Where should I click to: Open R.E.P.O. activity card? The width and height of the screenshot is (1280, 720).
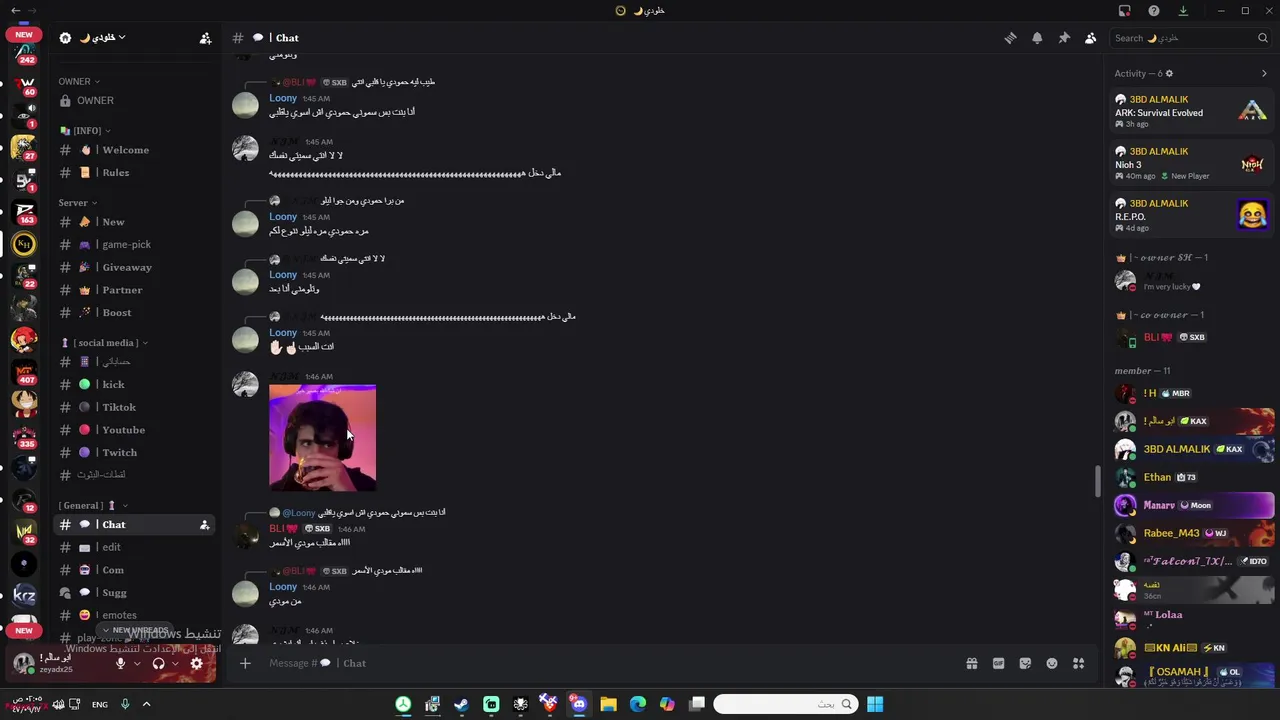pos(1192,216)
